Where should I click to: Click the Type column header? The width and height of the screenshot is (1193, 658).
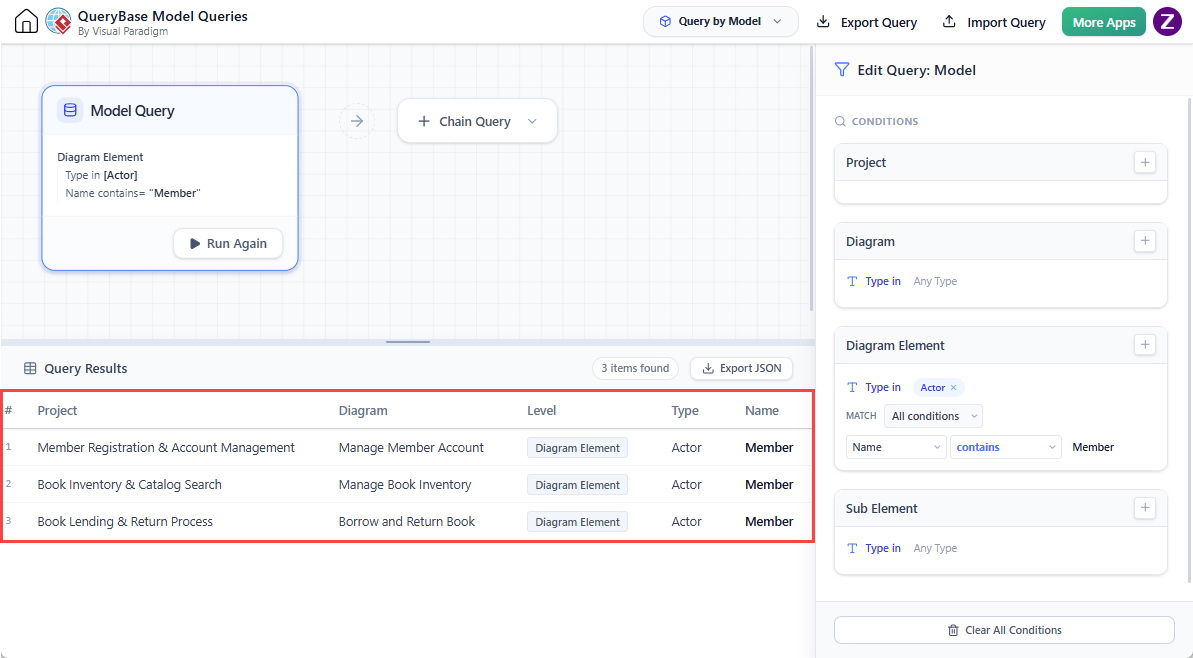685,410
